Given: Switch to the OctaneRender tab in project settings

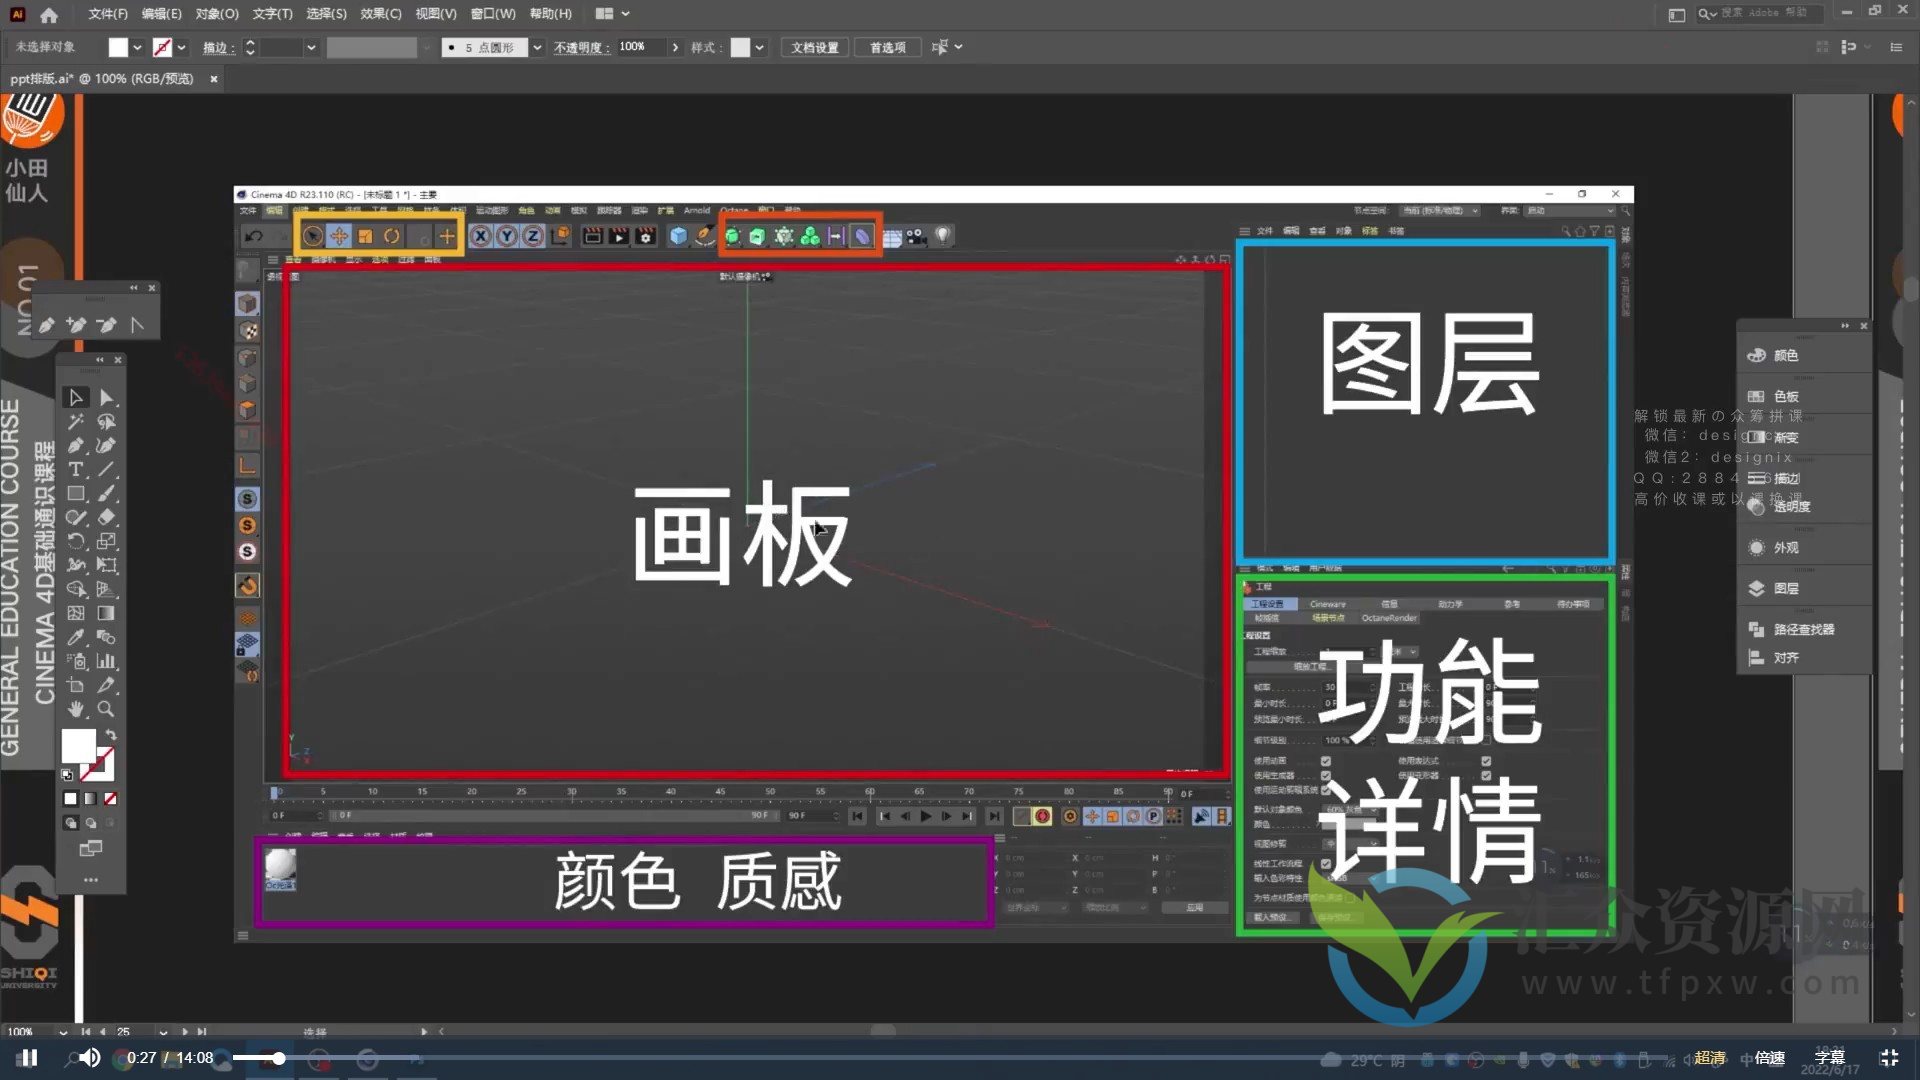Looking at the screenshot, I should coord(1388,618).
